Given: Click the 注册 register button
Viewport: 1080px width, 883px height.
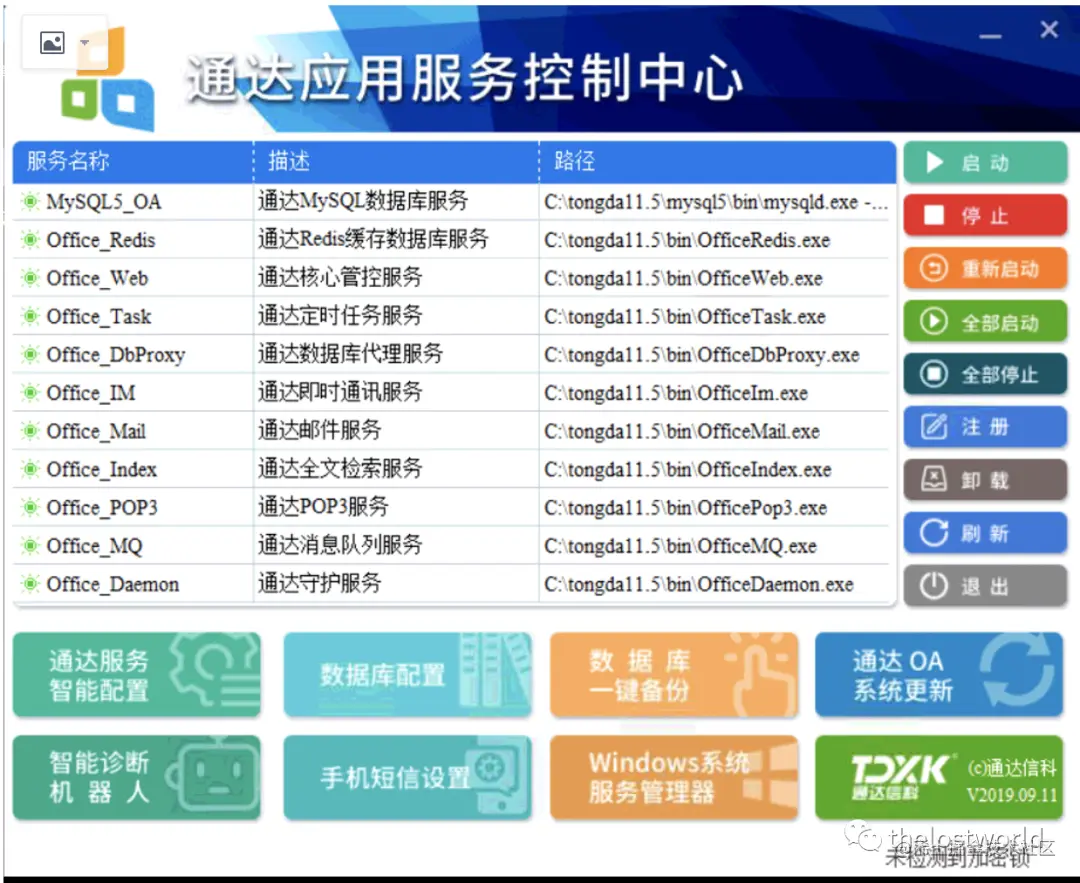Looking at the screenshot, I should [x=985, y=425].
